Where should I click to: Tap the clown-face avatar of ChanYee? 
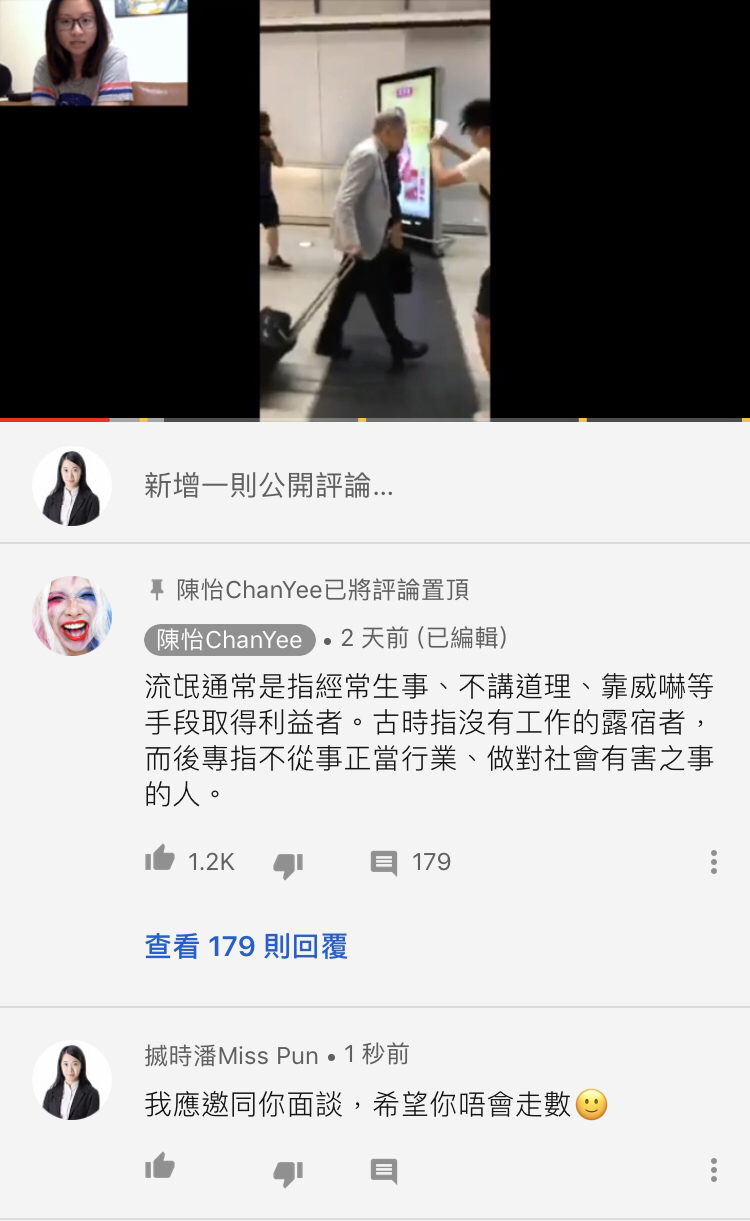coord(72,616)
